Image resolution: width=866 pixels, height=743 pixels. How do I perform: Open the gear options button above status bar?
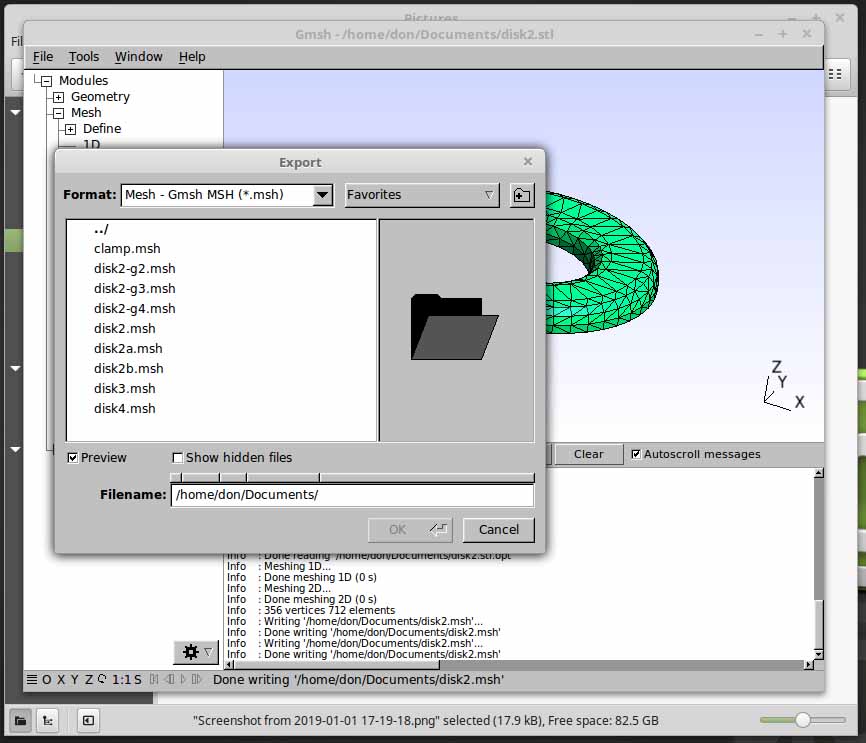pyautogui.click(x=196, y=652)
